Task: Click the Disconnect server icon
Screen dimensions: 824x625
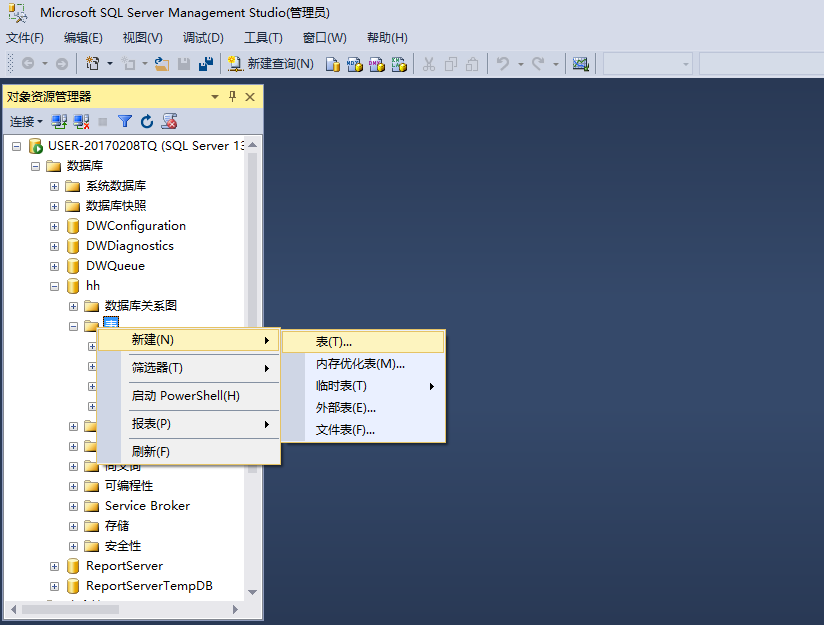Action: click(x=81, y=122)
